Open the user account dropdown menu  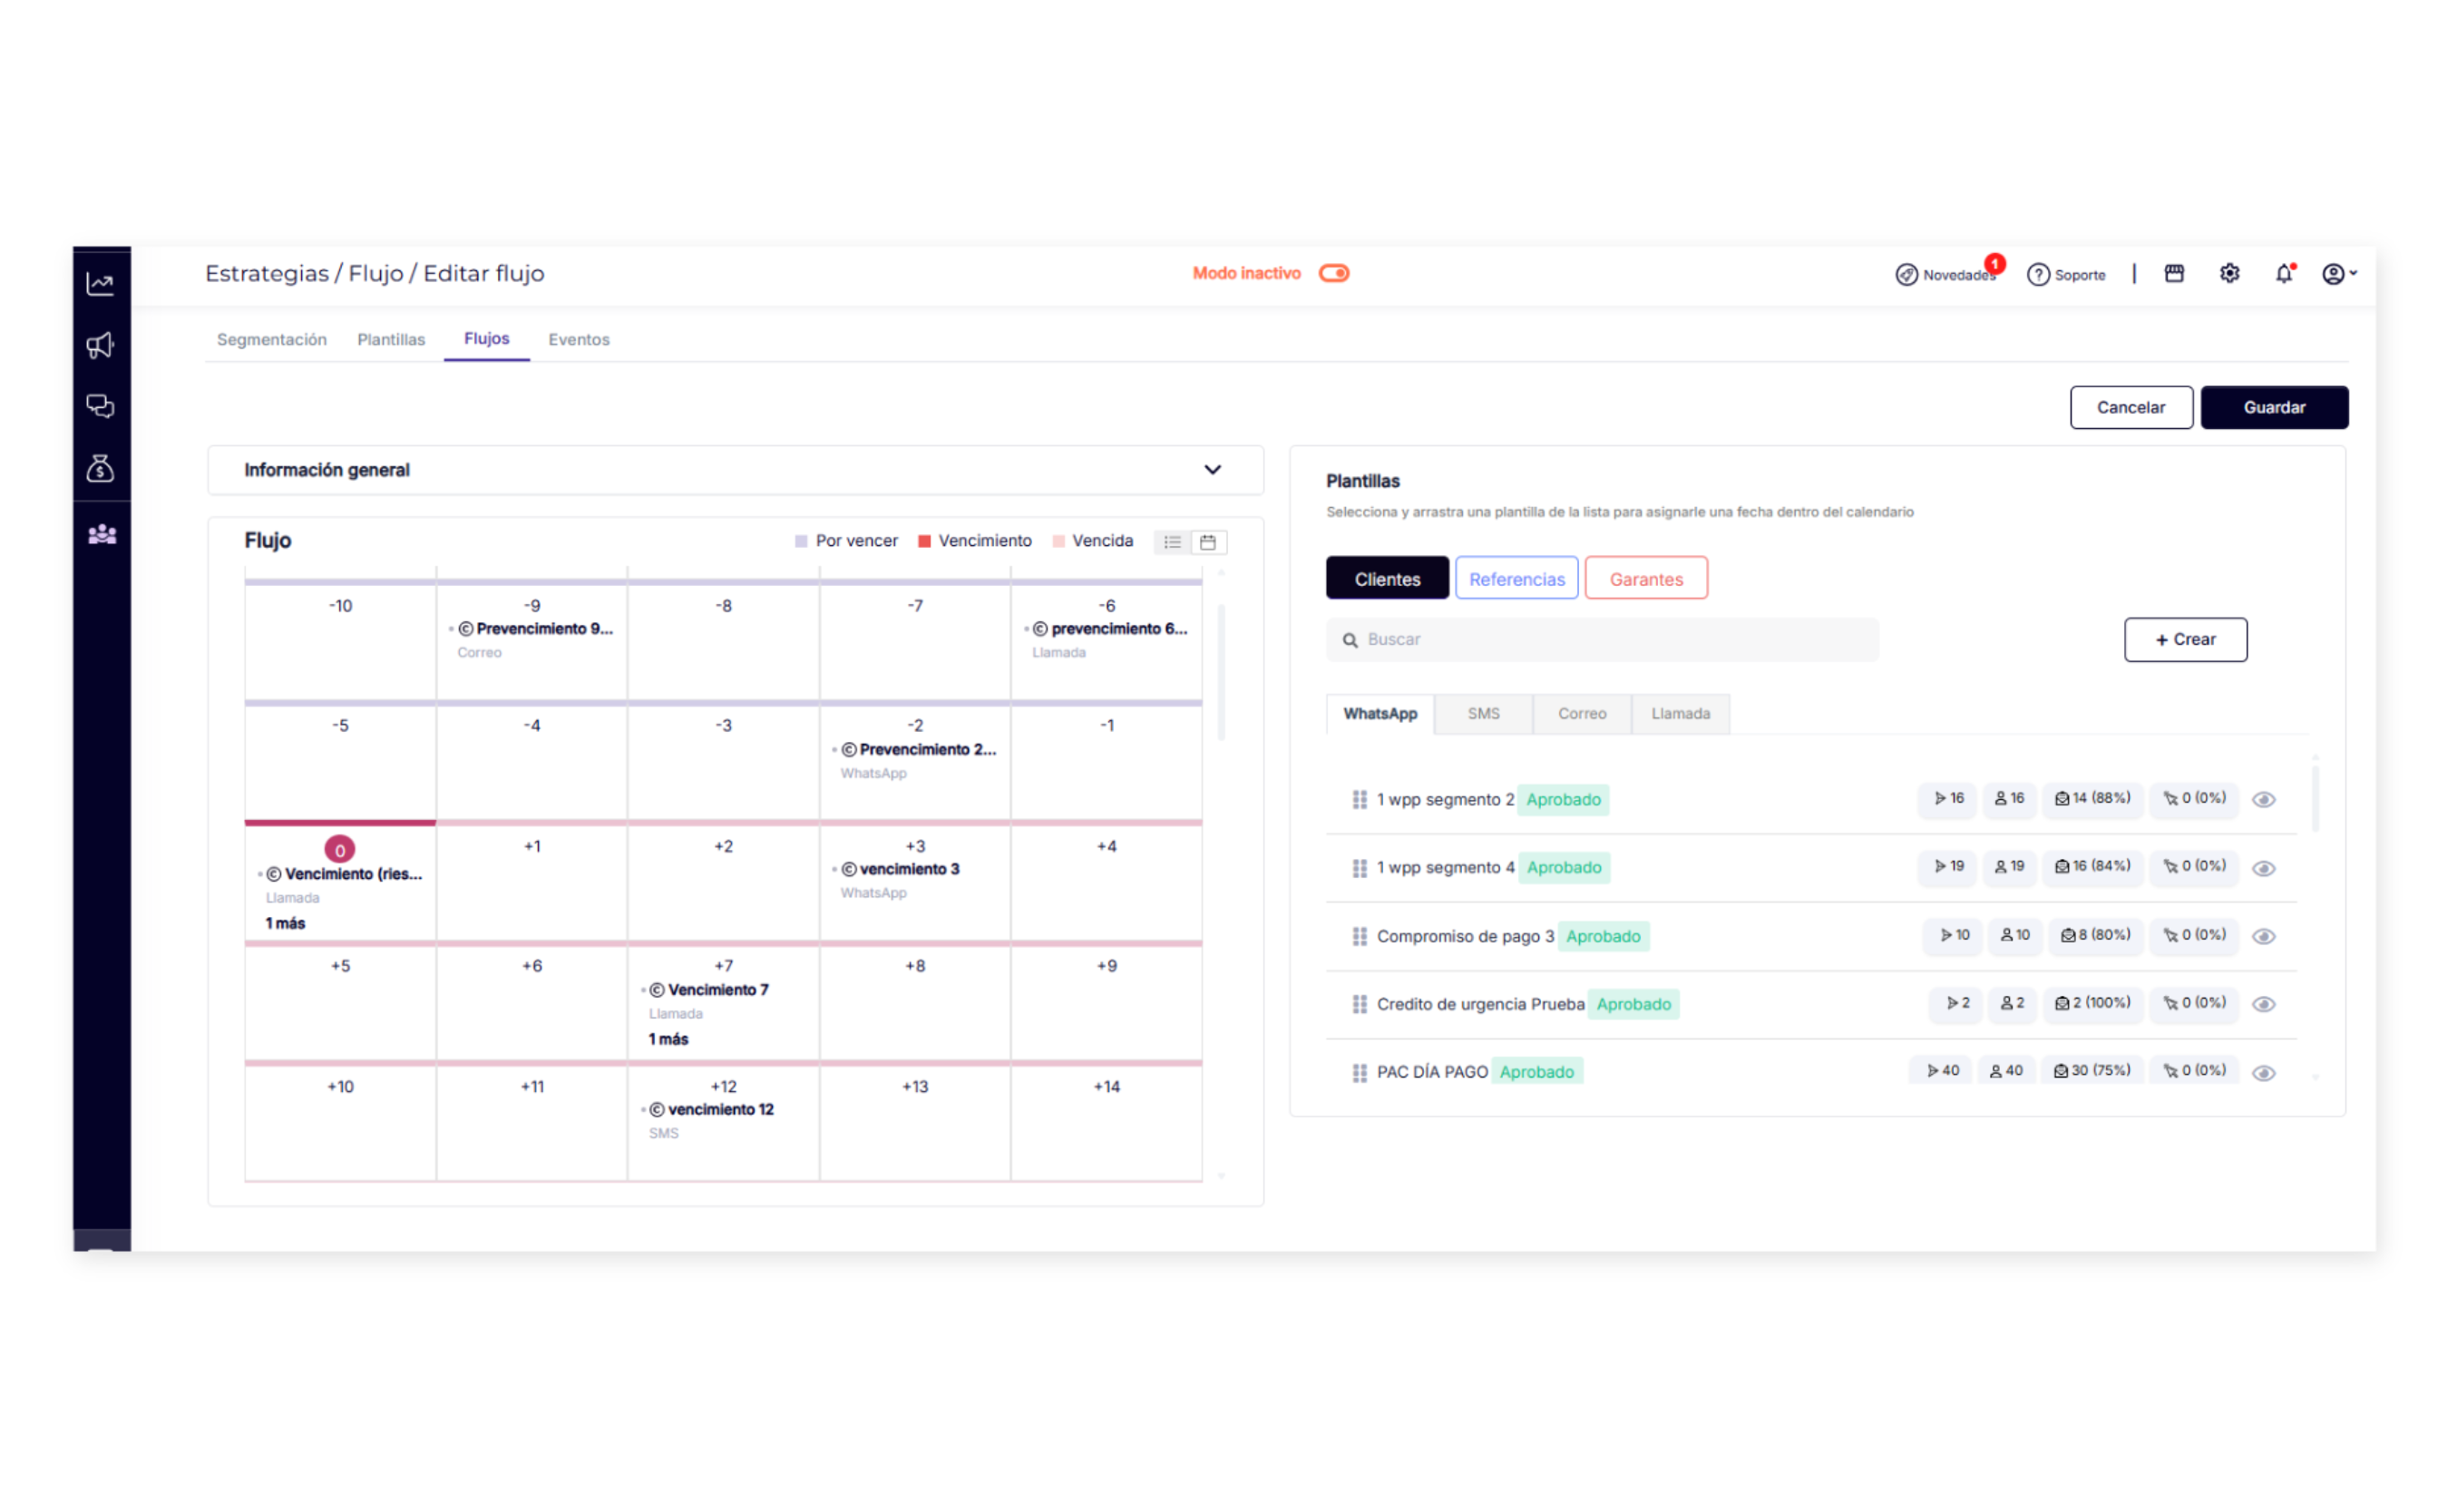click(x=2338, y=273)
